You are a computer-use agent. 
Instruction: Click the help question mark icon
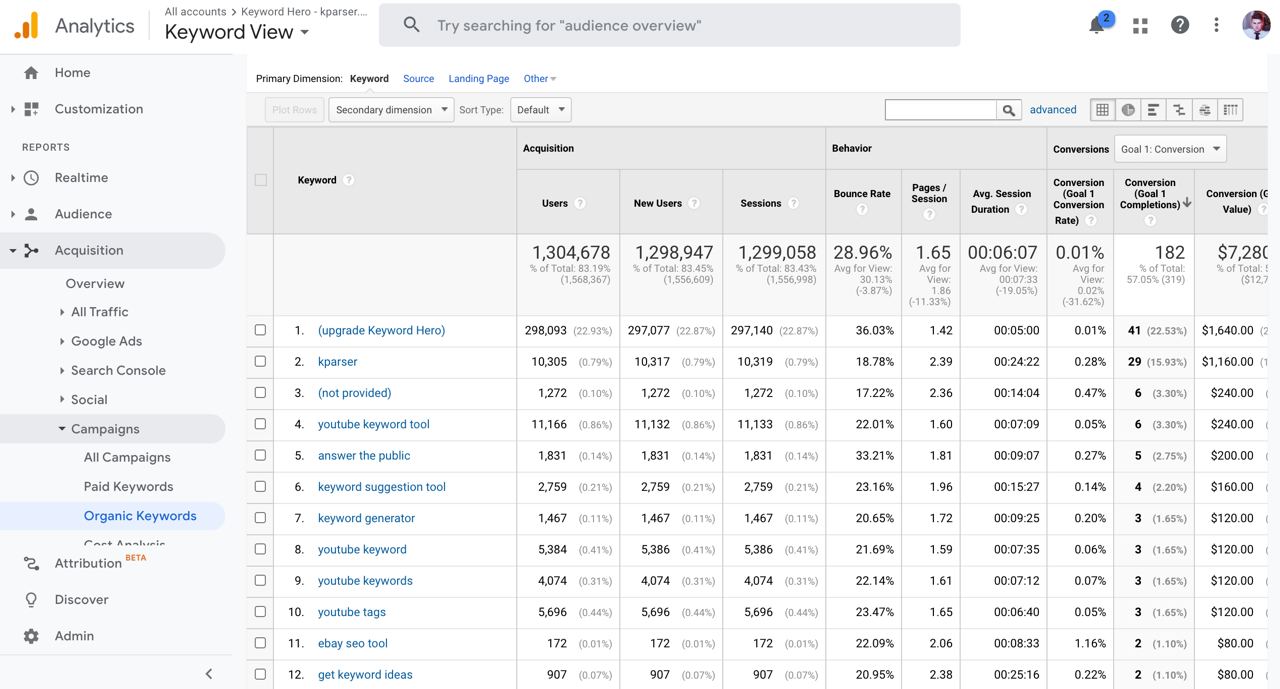[x=1180, y=26]
